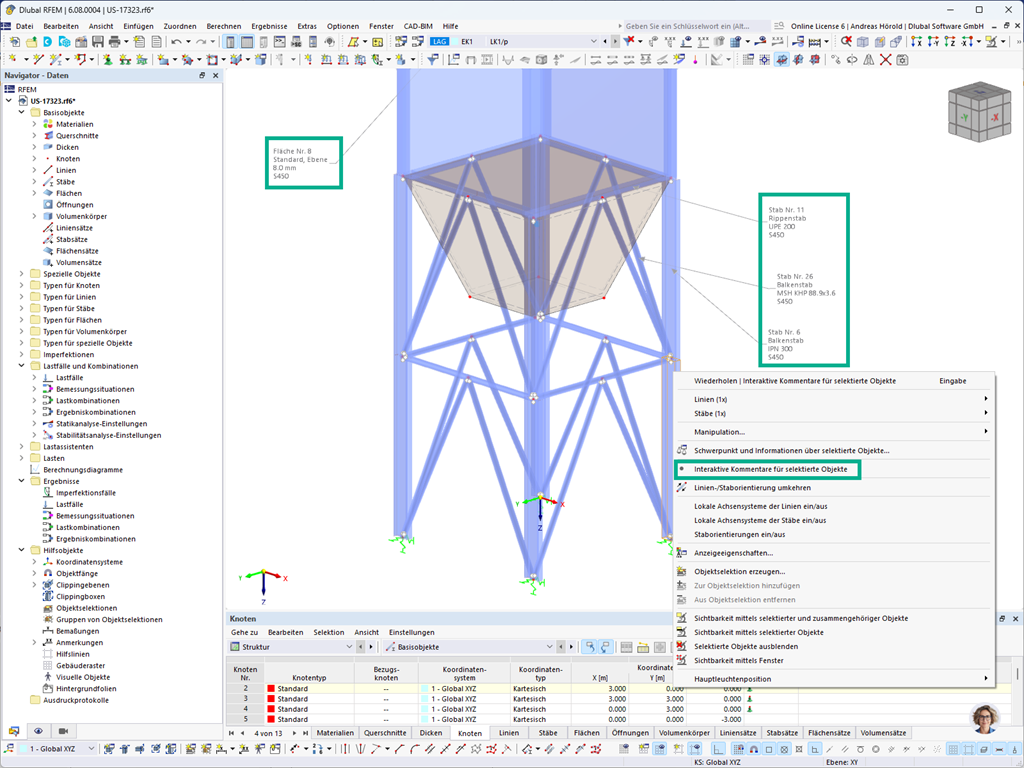The height and width of the screenshot is (768, 1024).
Task: Click the 3D view orientation cube
Action: pos(979,112)
